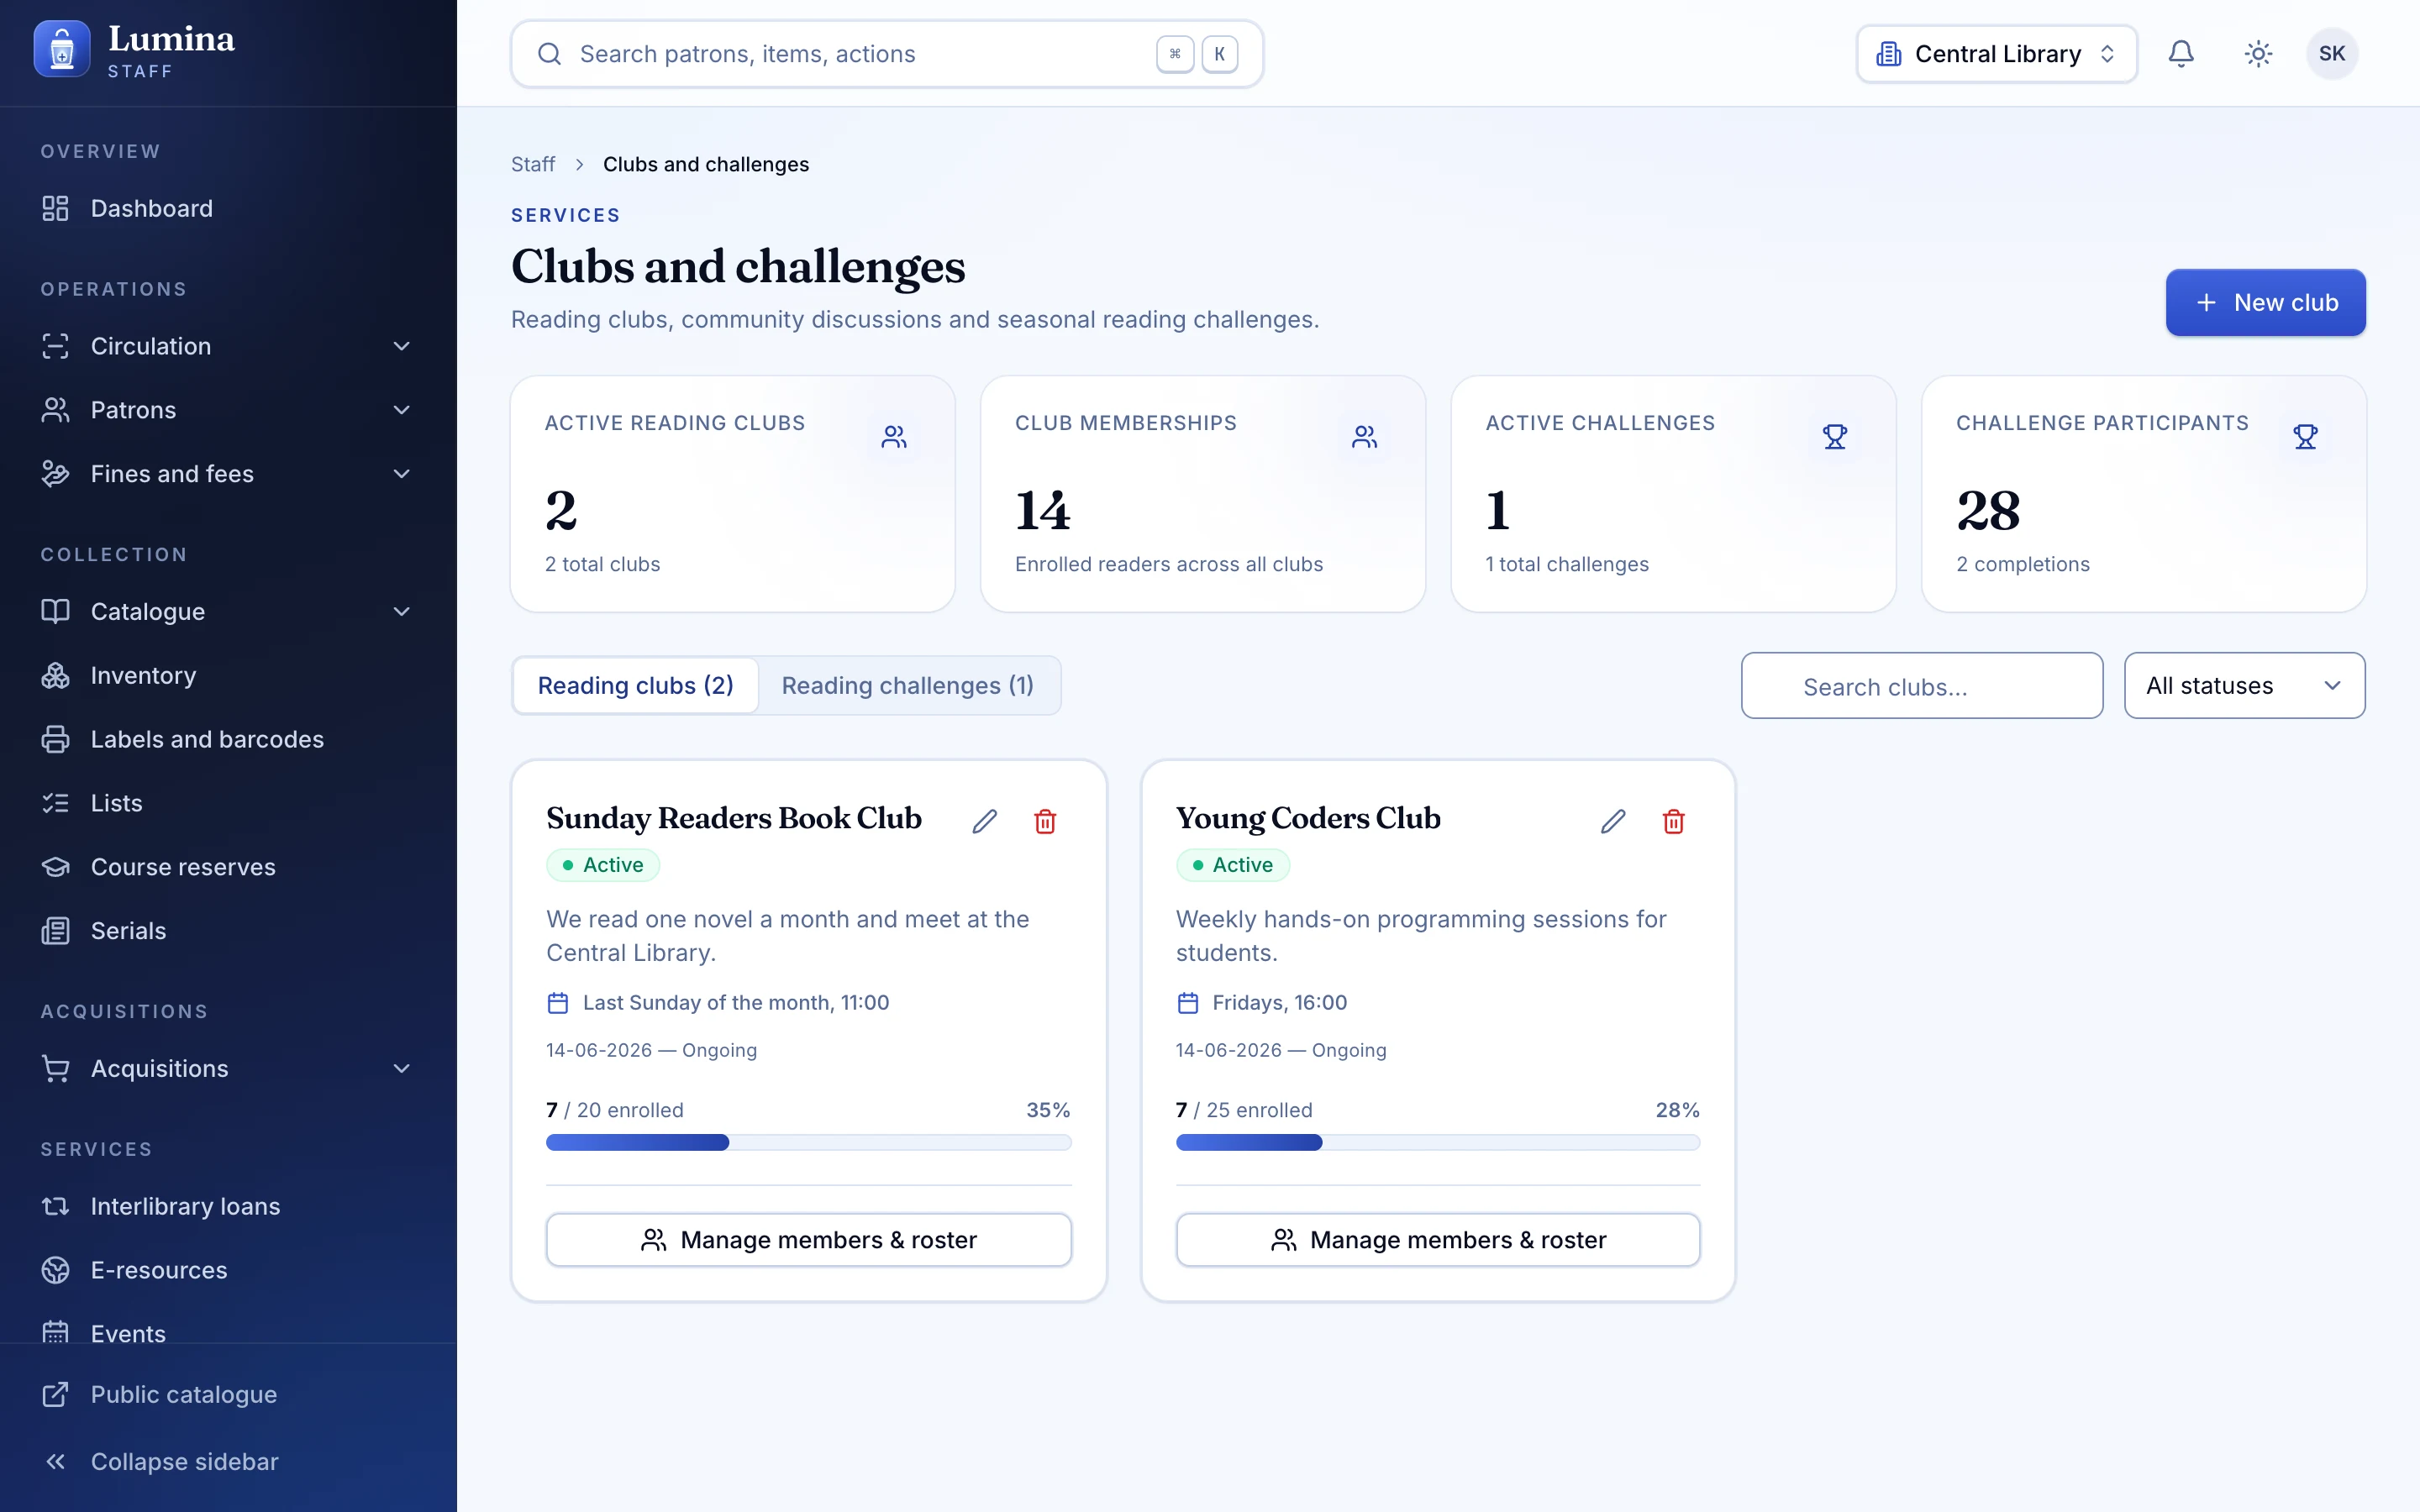2420x1512 pixels.
Task: Click the Active Reading Clubs people icon
Action: 894,437
